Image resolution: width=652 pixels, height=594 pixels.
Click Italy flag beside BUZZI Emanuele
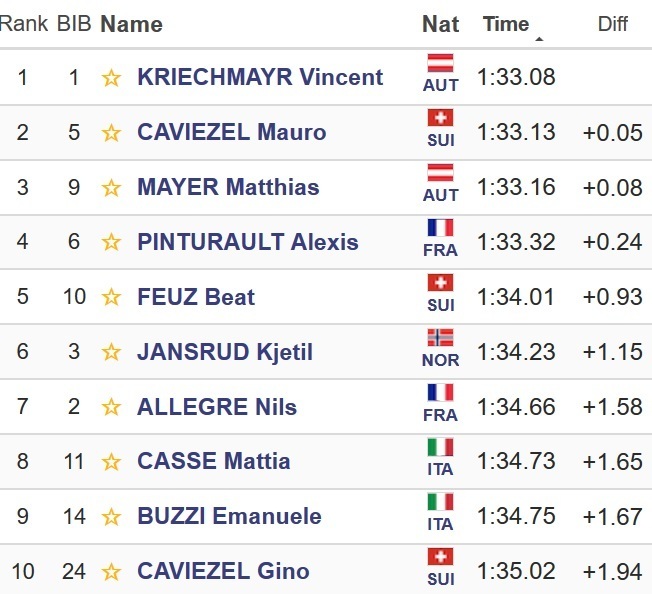point(440,503)
